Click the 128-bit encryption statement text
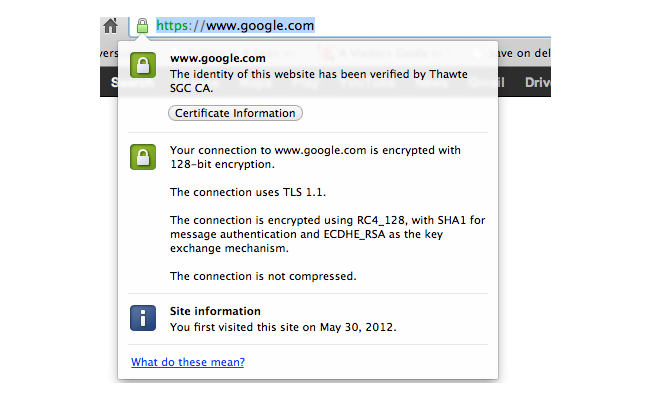The image size is (652, 400). pyautogui.click(x=315, y=157)
